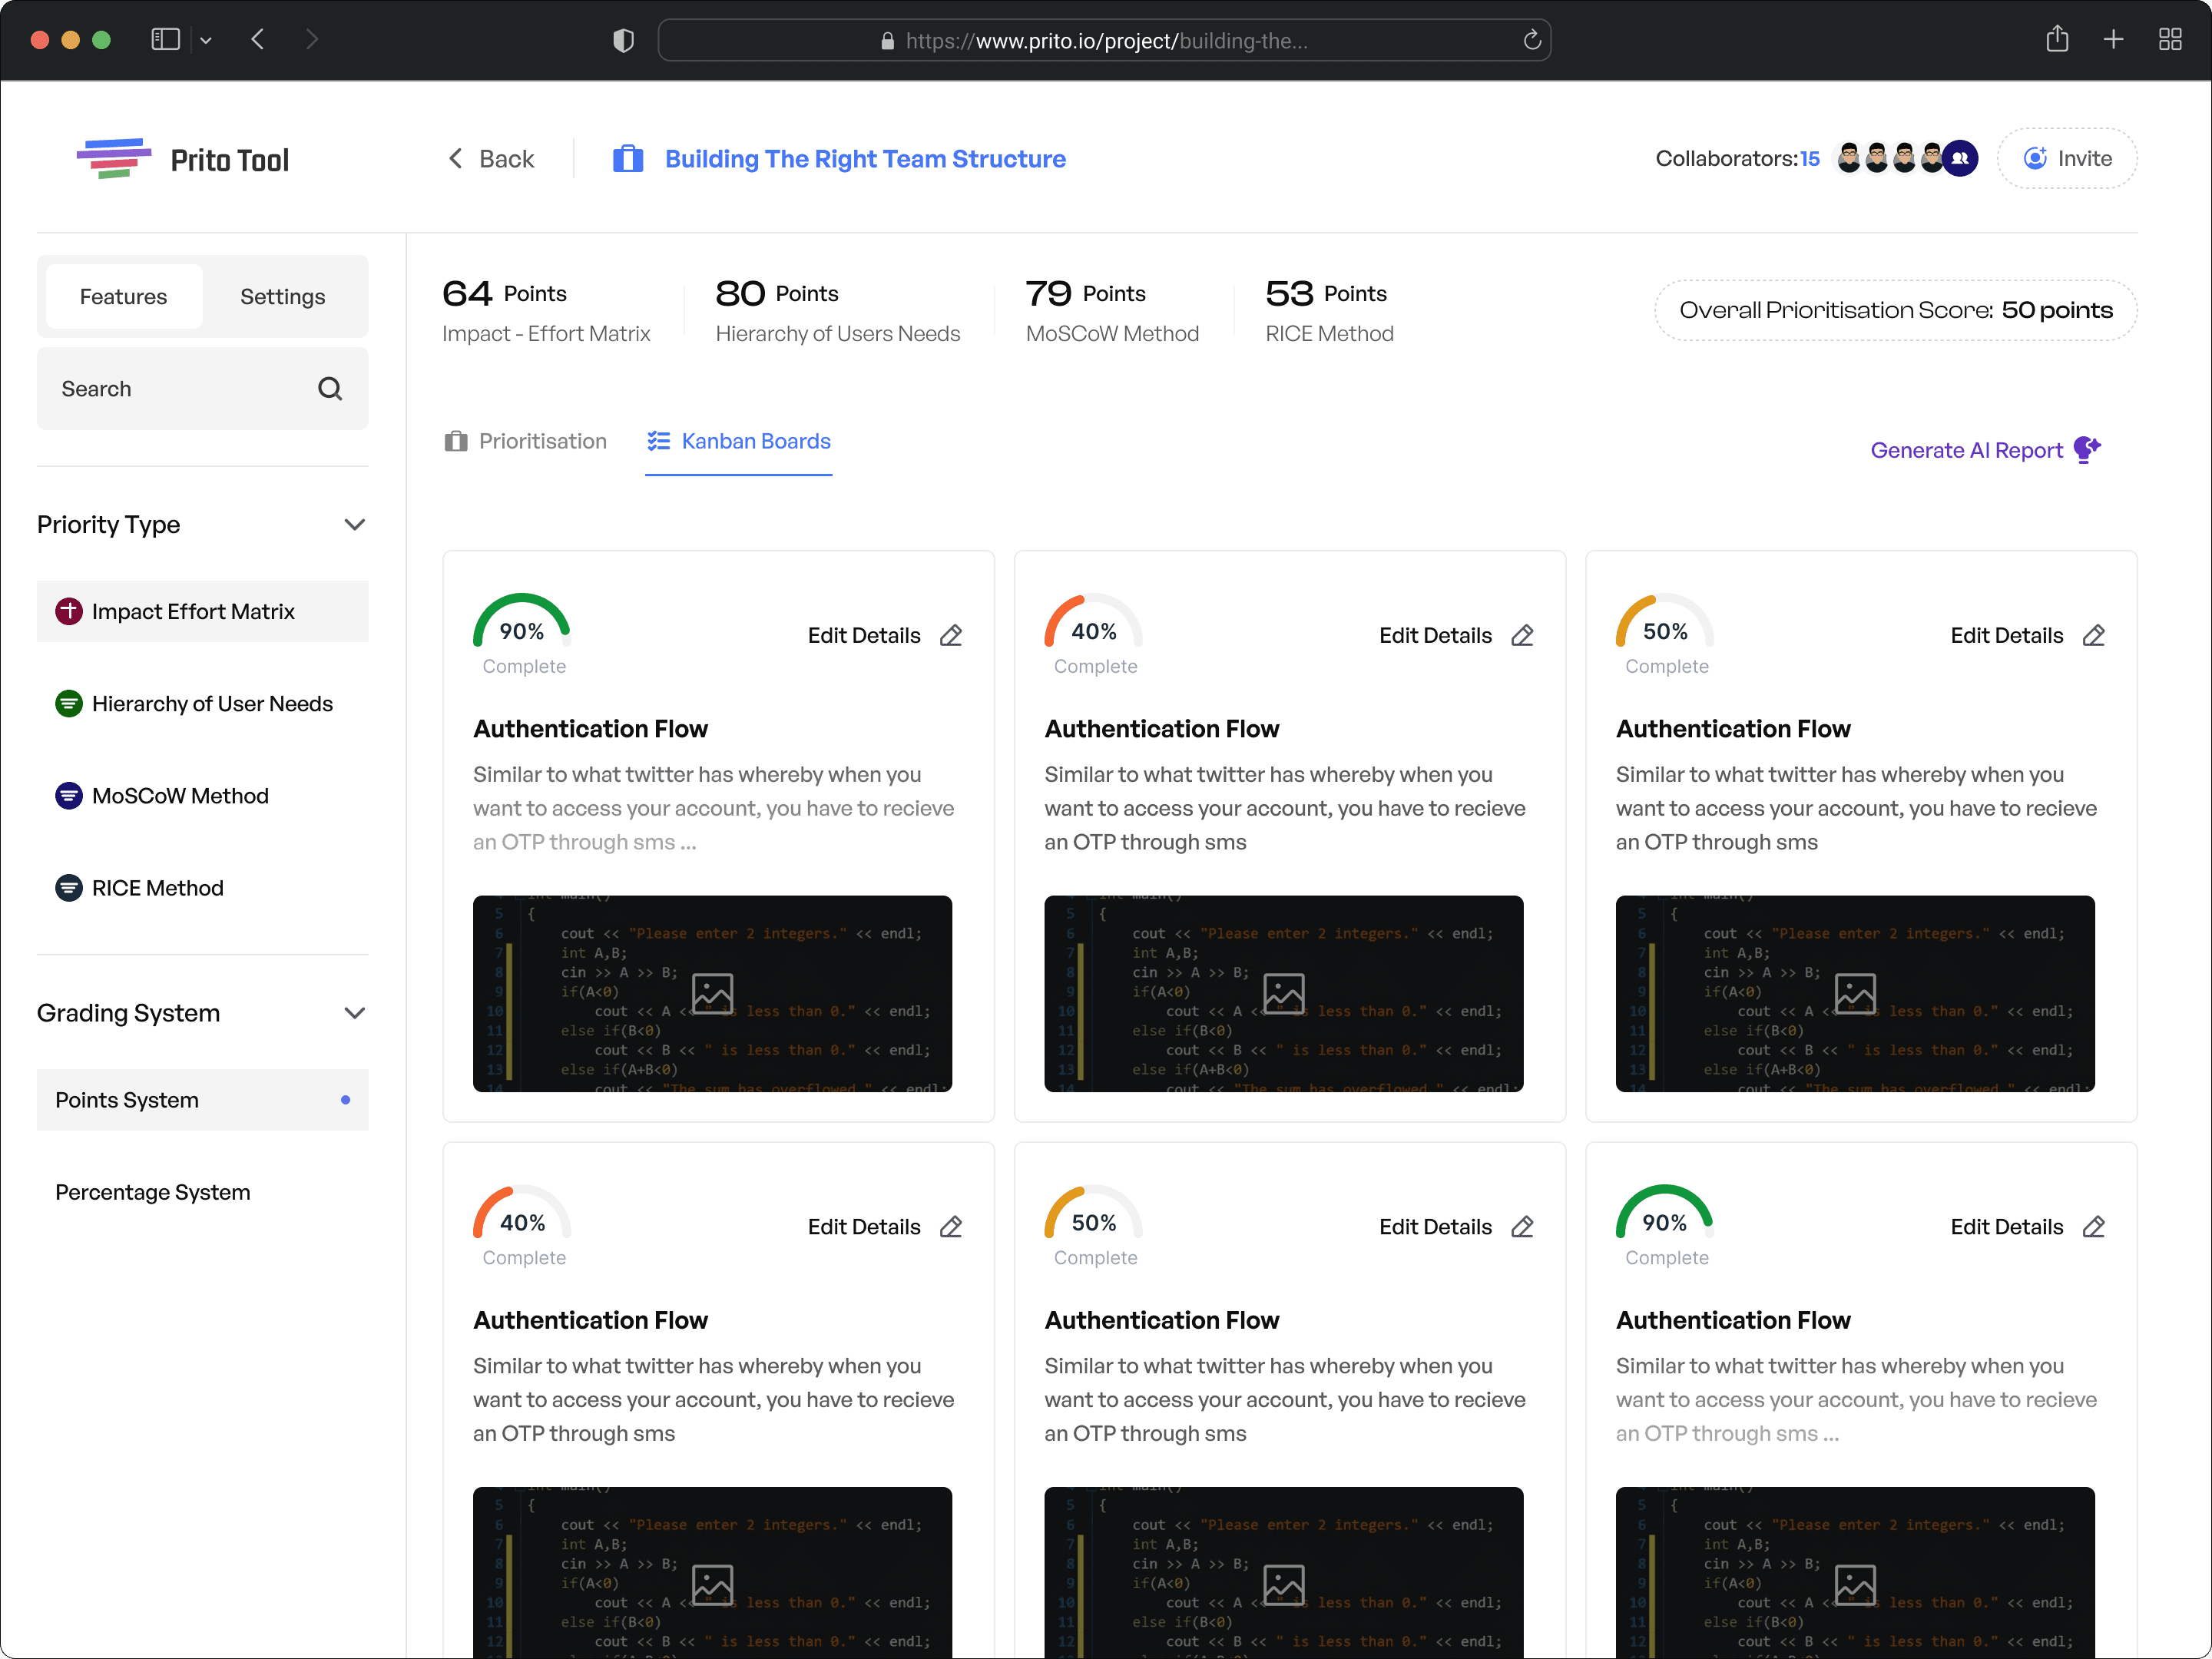Select the Kanban Boards tab
Image resolution: width=2212 pixels, height=1659 pixels.
739,441
